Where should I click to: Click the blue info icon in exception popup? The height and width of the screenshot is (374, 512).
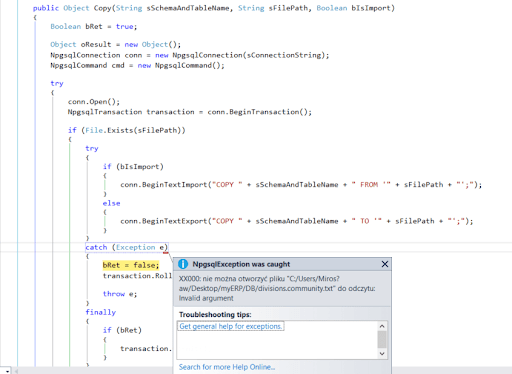tap(183, 264)
